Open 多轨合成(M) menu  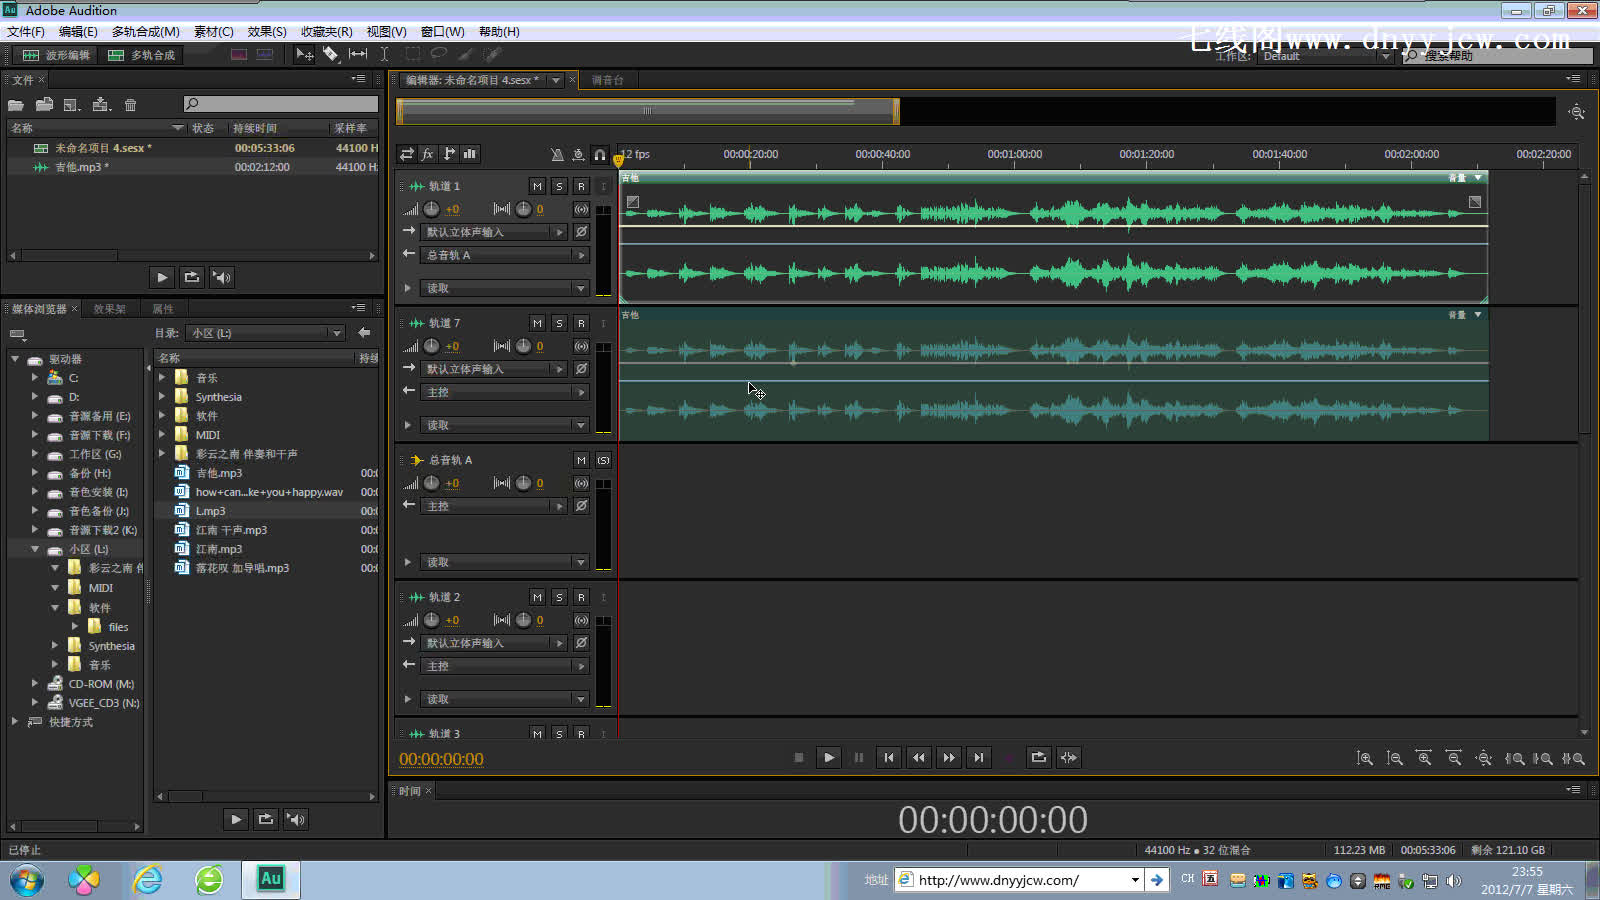(146, 31)
